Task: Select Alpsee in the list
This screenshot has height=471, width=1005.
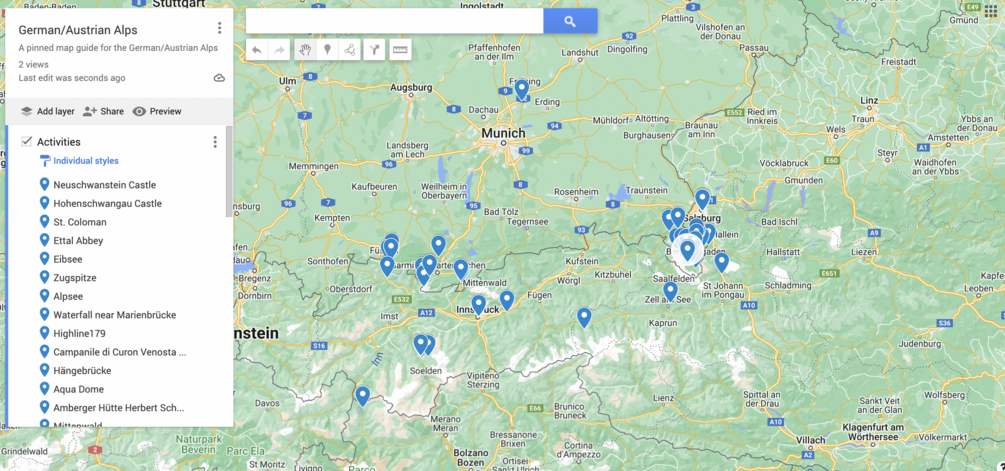Action: point(68,296)
